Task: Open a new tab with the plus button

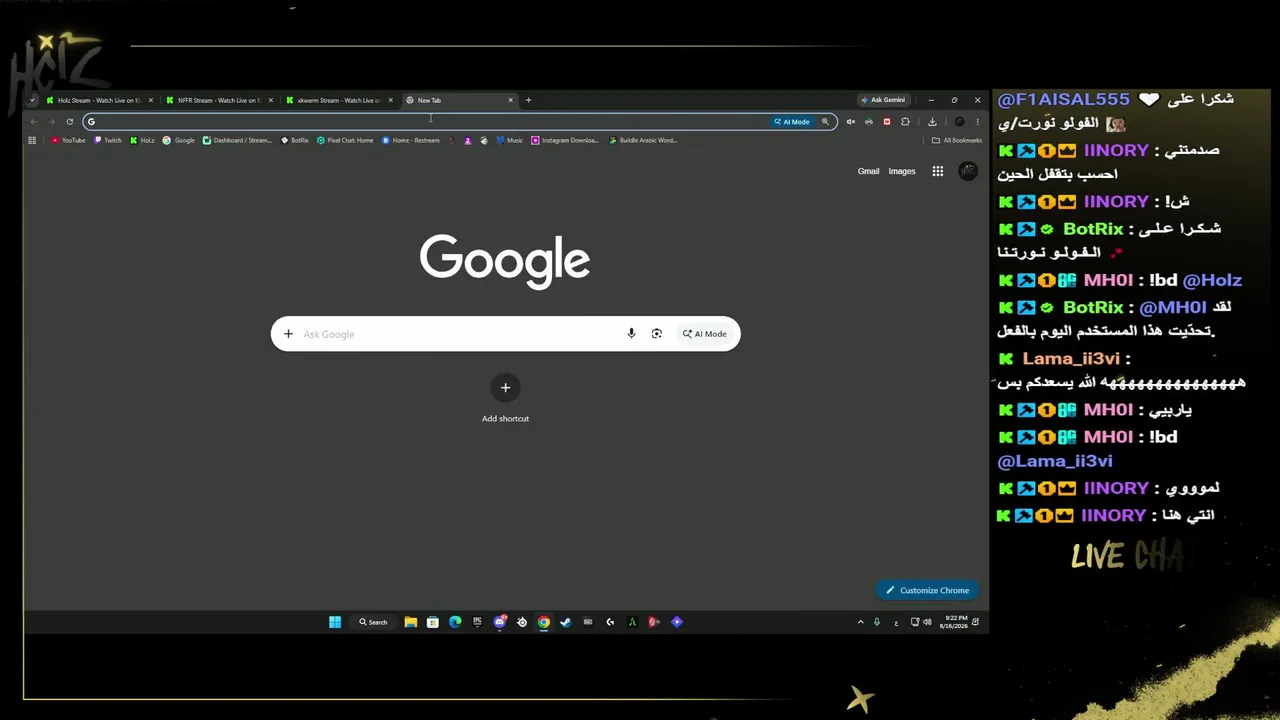Action: 528,100
